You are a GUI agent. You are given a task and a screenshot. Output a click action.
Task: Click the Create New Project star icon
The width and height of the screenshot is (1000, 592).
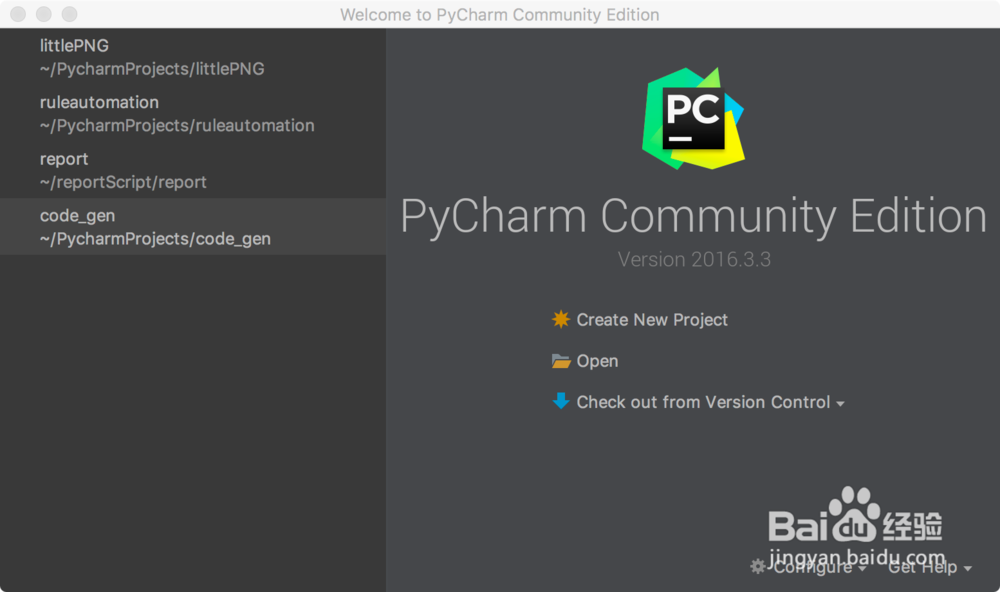563,320
